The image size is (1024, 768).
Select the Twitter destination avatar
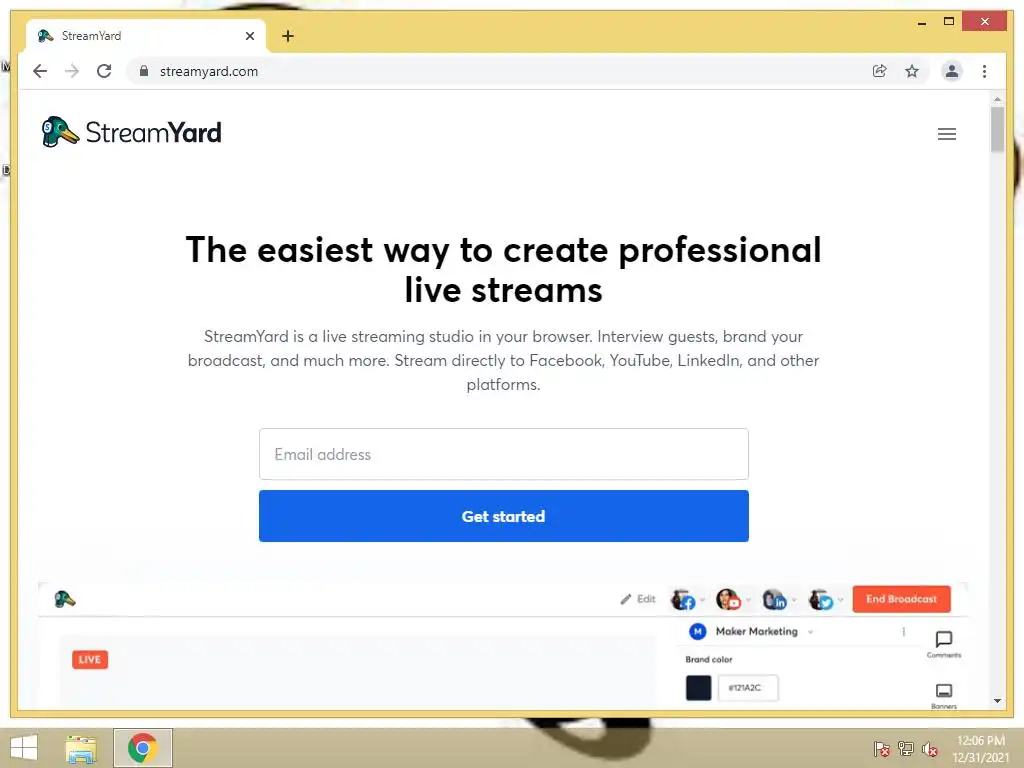click(821, 599)
